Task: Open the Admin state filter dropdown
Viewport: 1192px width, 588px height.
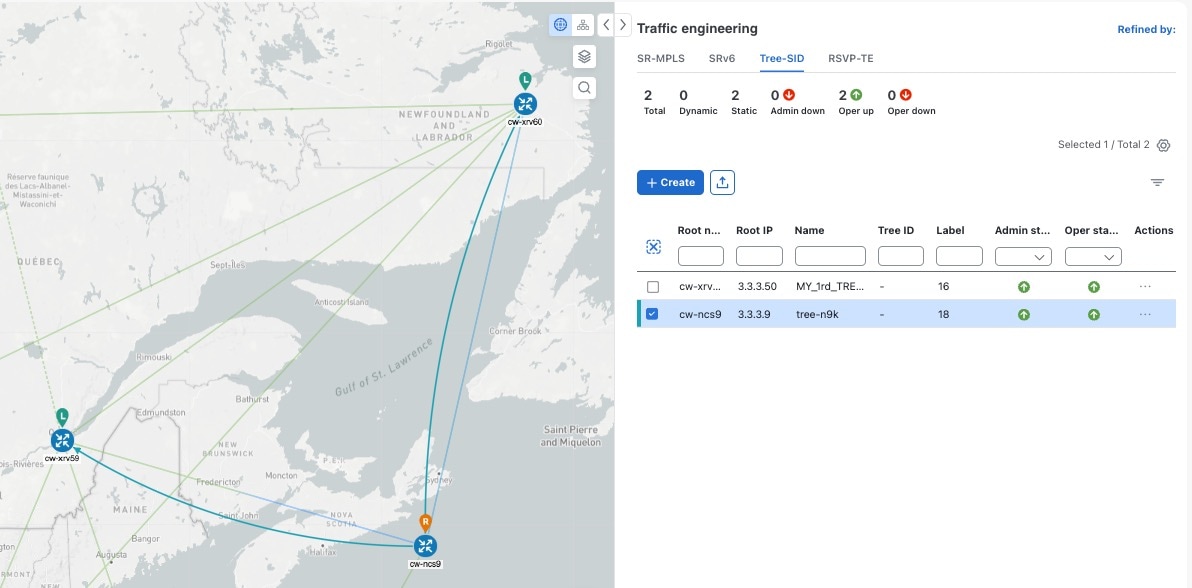Action: click(x=1023, y=257)
